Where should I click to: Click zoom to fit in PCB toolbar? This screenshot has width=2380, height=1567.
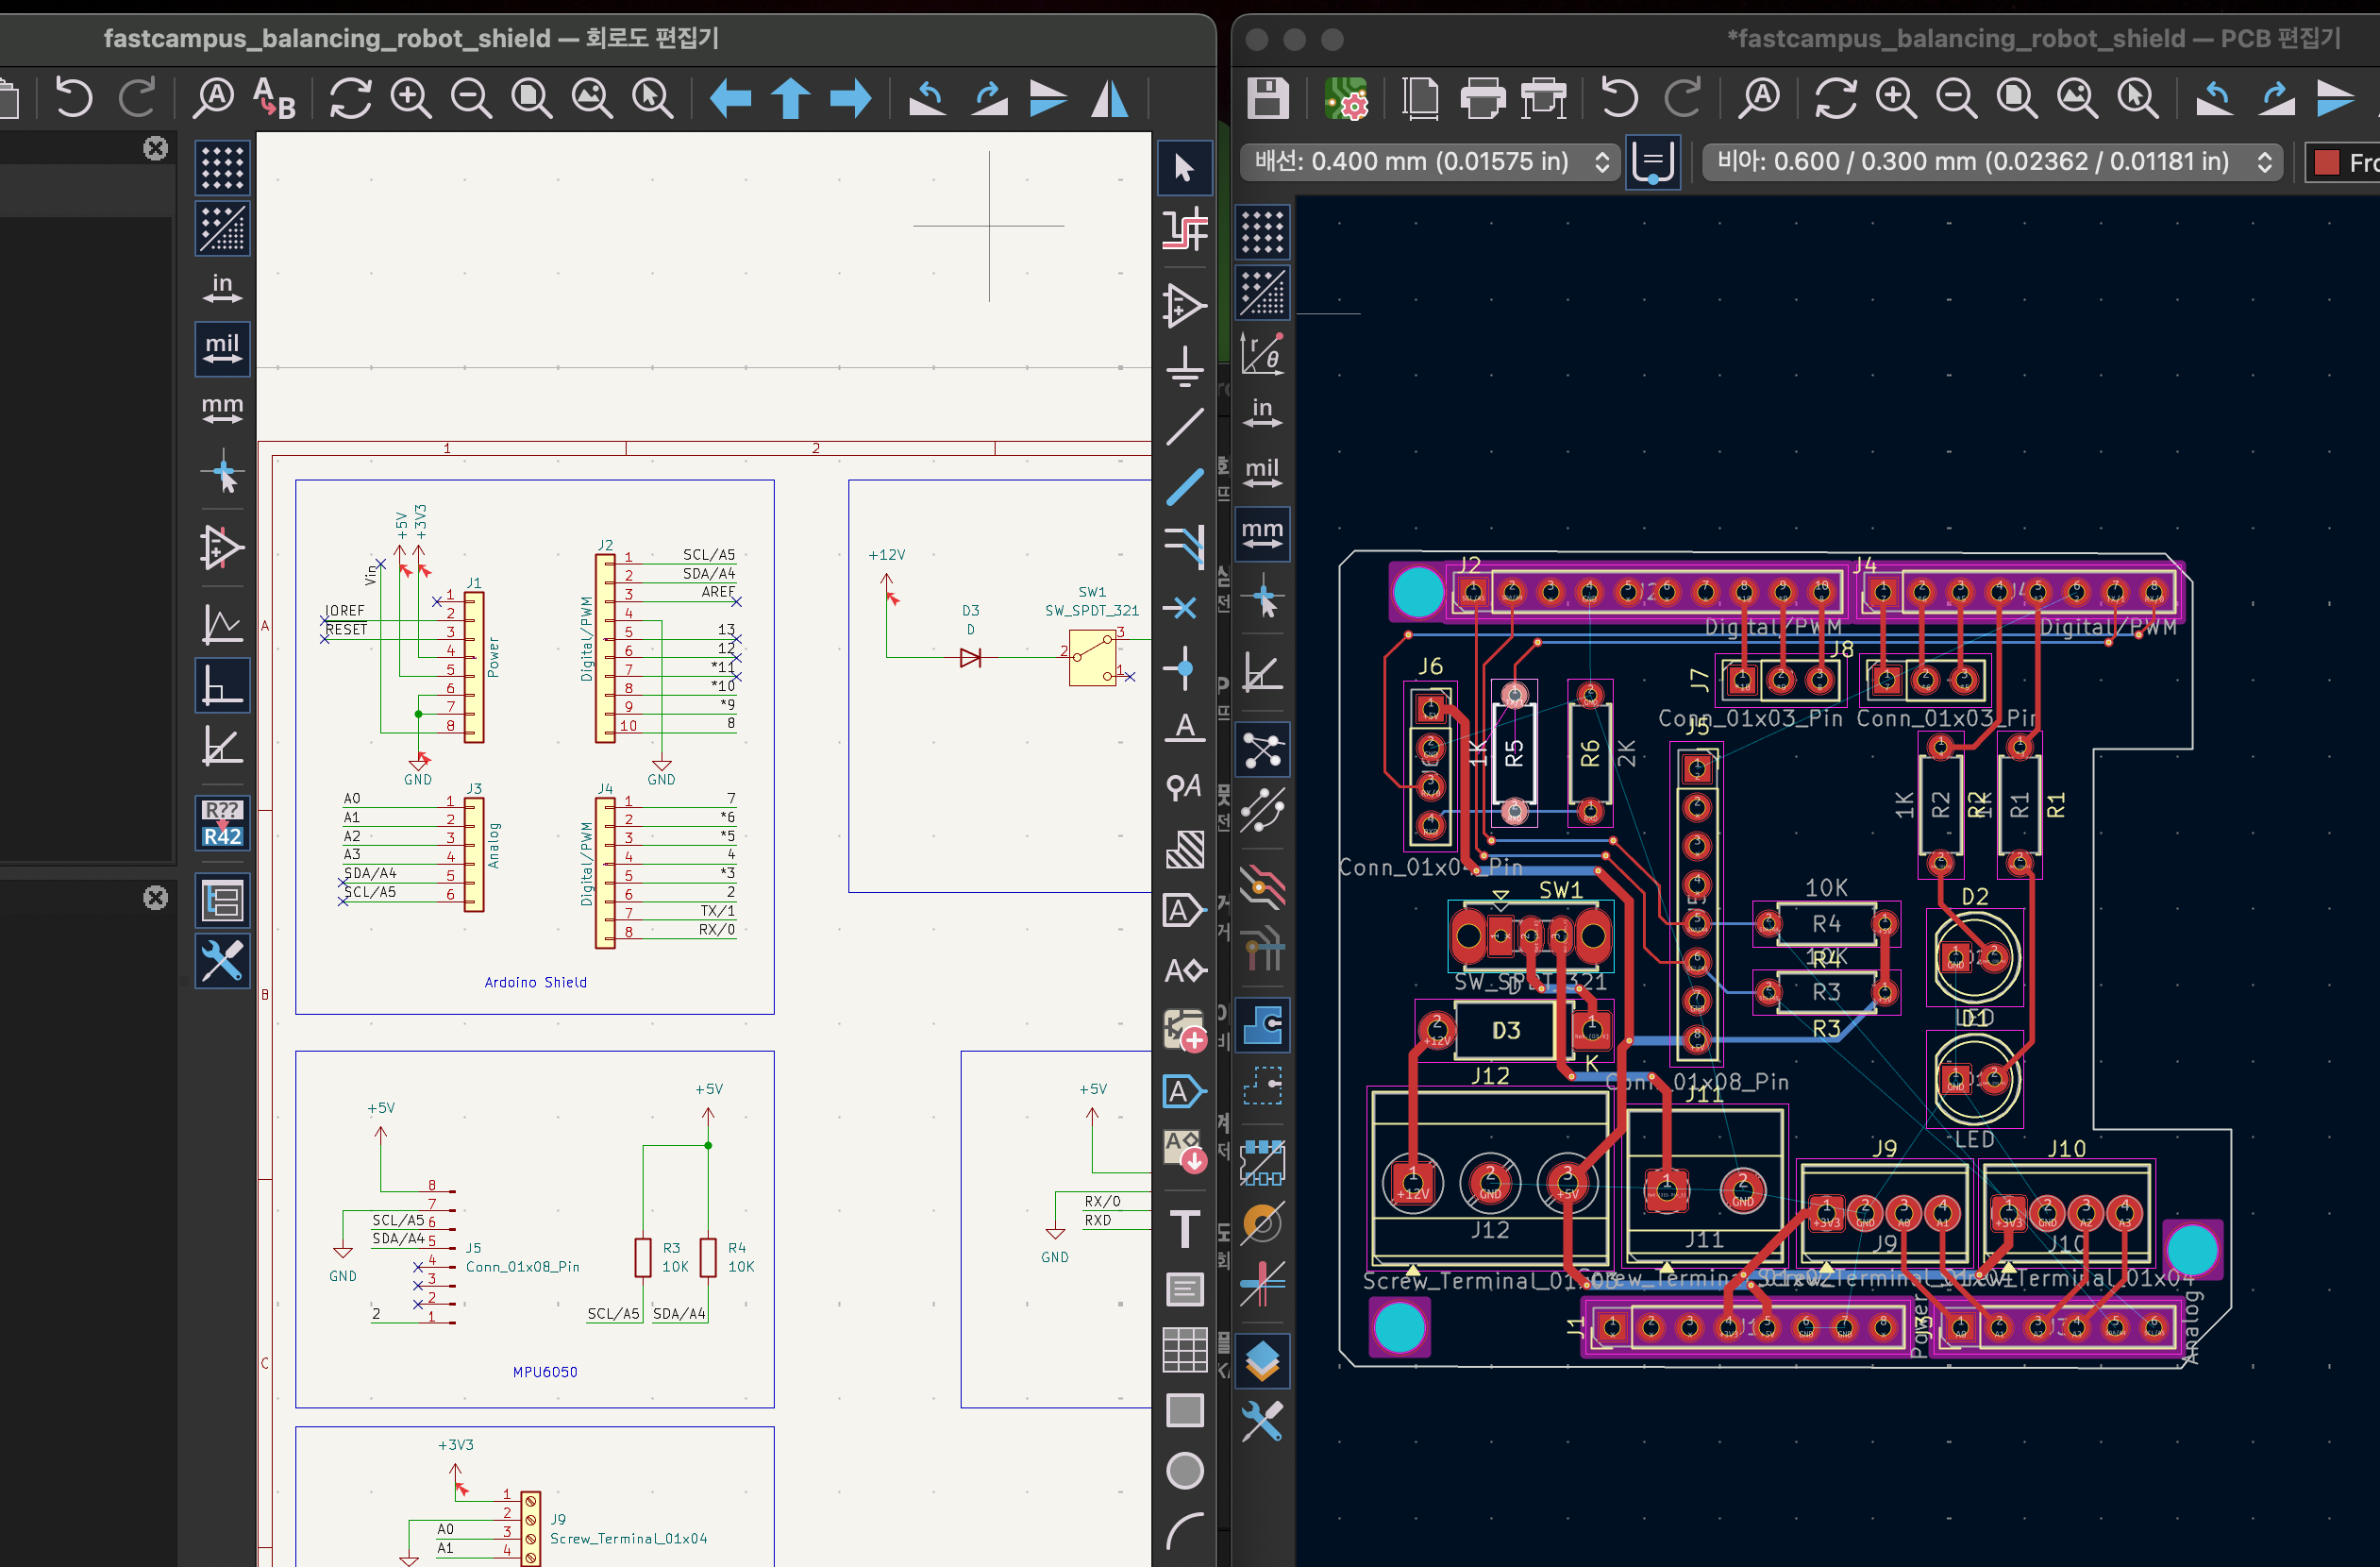[x=2017, y=98]
